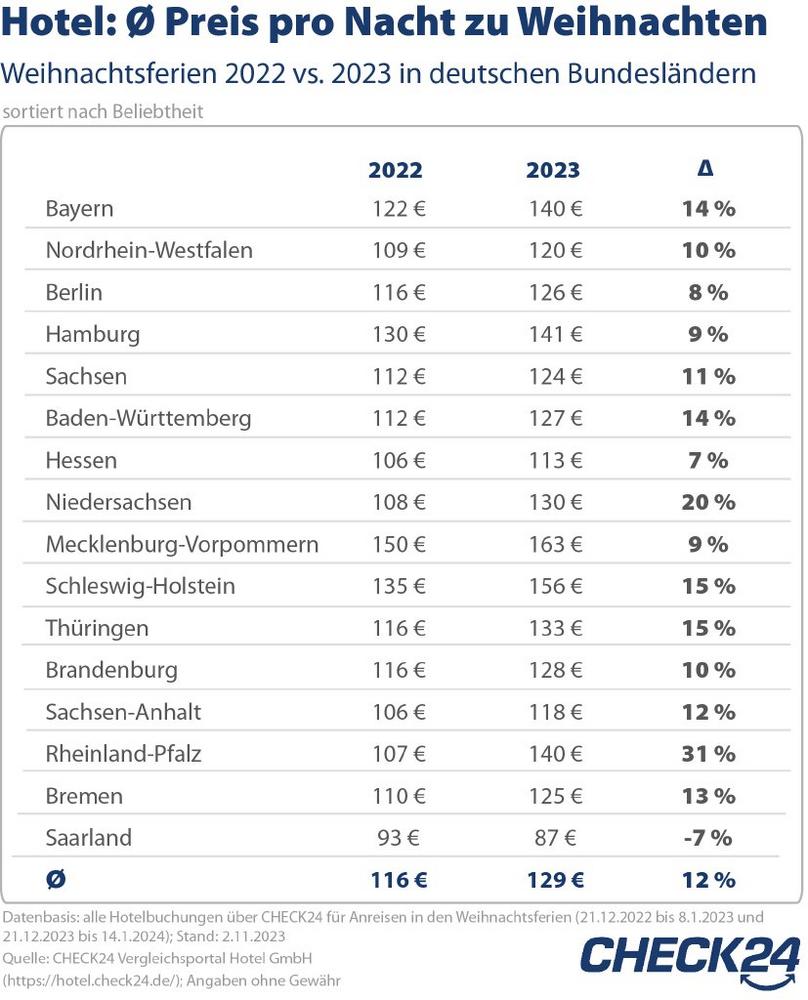Select the Bayern row label
The image size is (808, 1000).
point(79,209)
